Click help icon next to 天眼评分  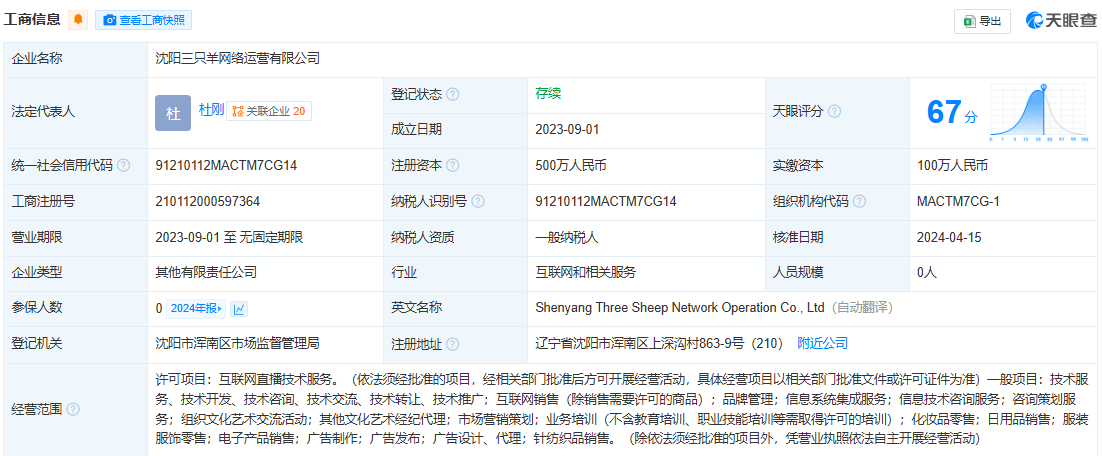[834, 112]
